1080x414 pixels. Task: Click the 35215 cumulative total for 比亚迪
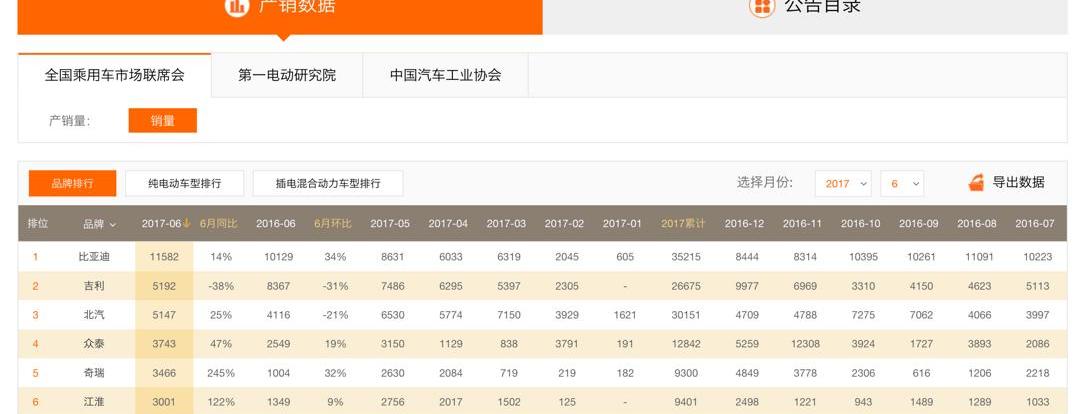pyautogui.click(x=686, y=257)
